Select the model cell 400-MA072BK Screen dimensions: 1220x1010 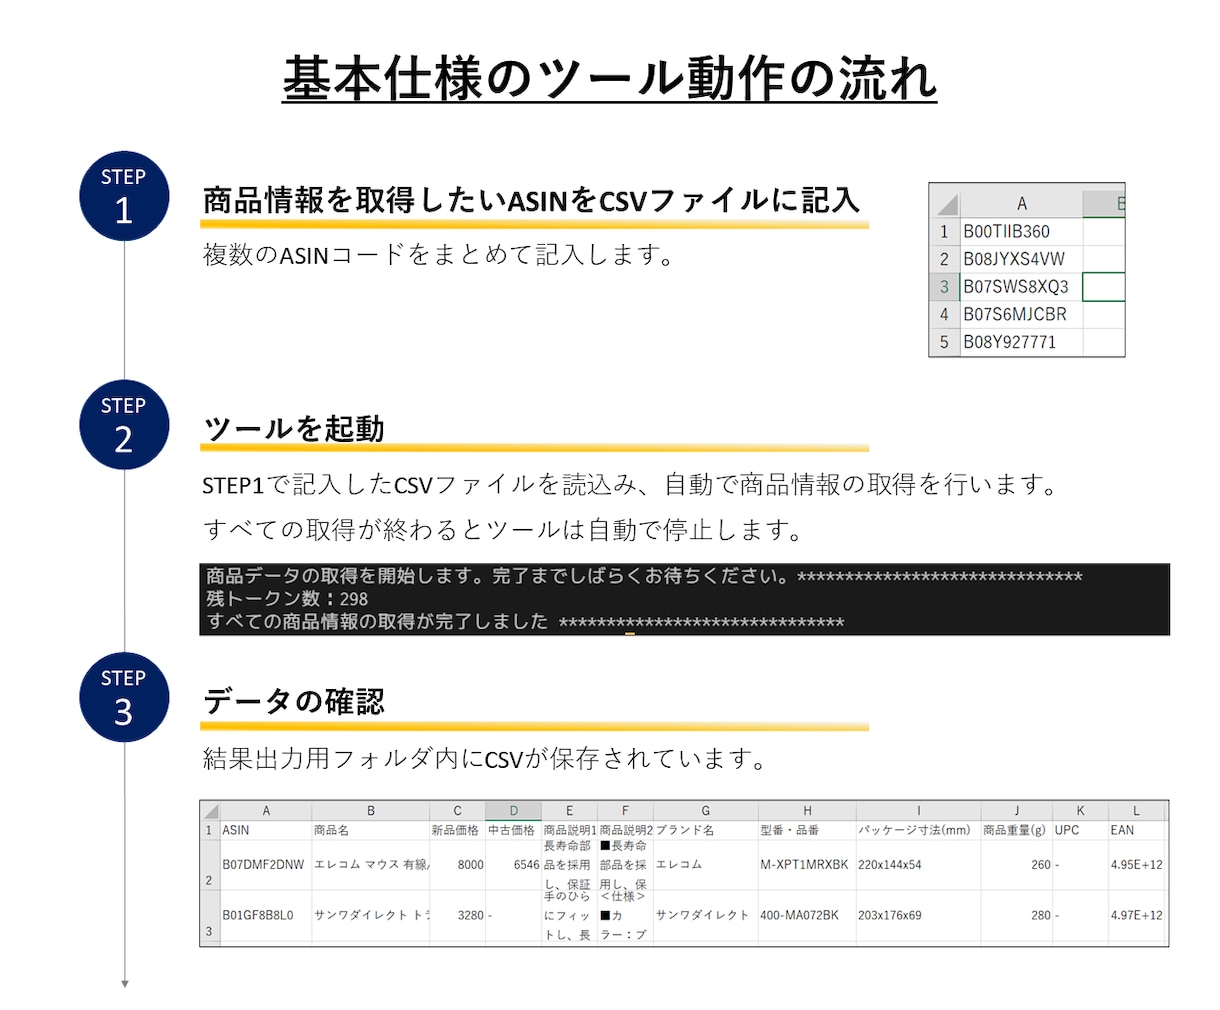[807, 915]
